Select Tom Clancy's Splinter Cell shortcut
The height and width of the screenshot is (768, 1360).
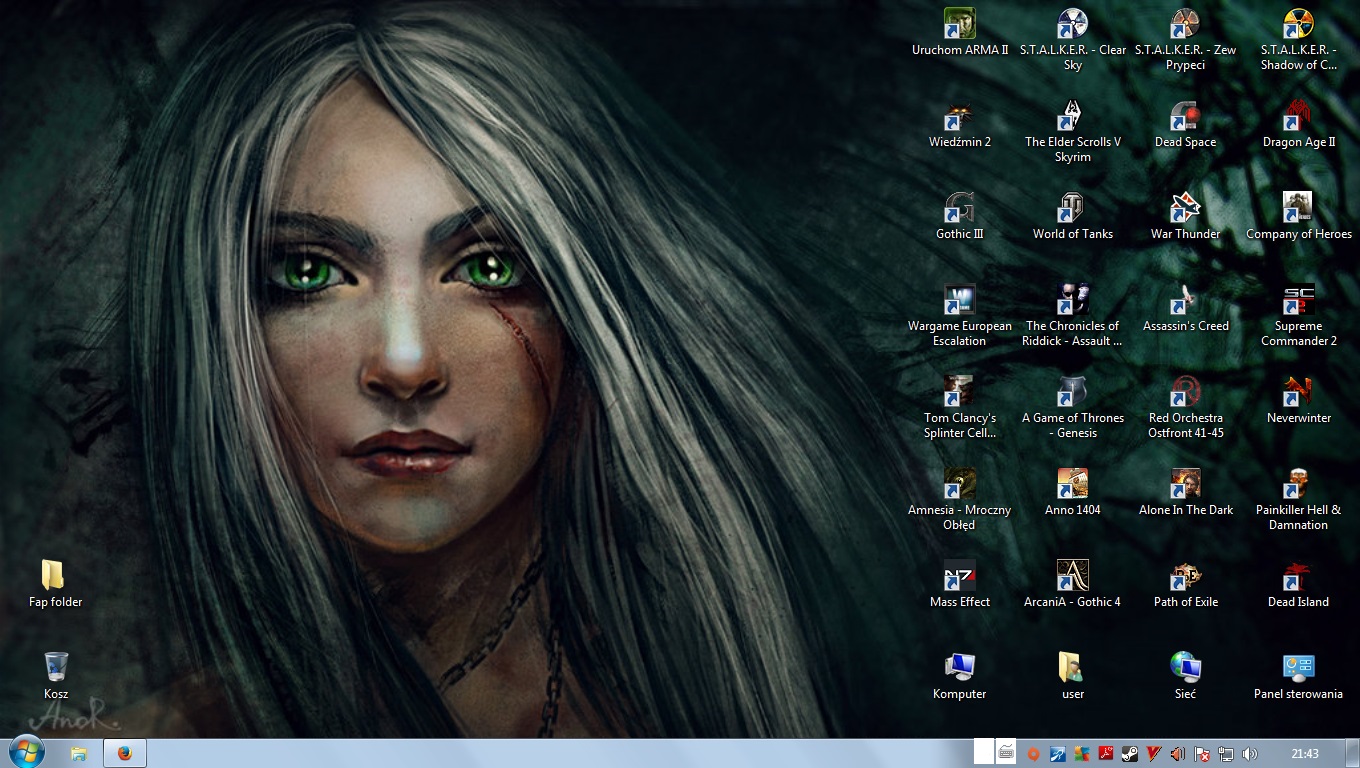tap(959, 408)
